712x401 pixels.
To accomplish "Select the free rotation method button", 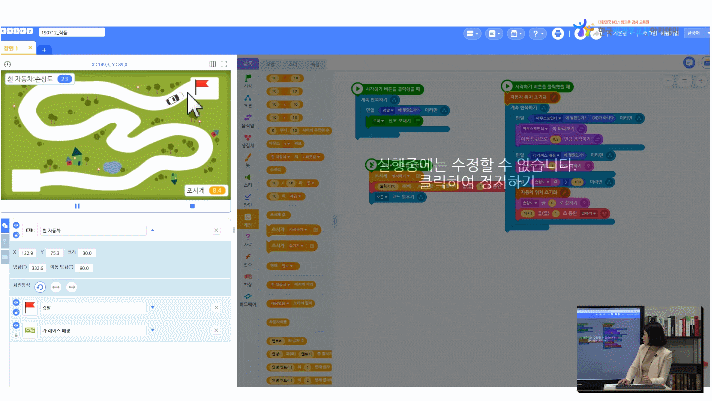I will click(40, 287).
